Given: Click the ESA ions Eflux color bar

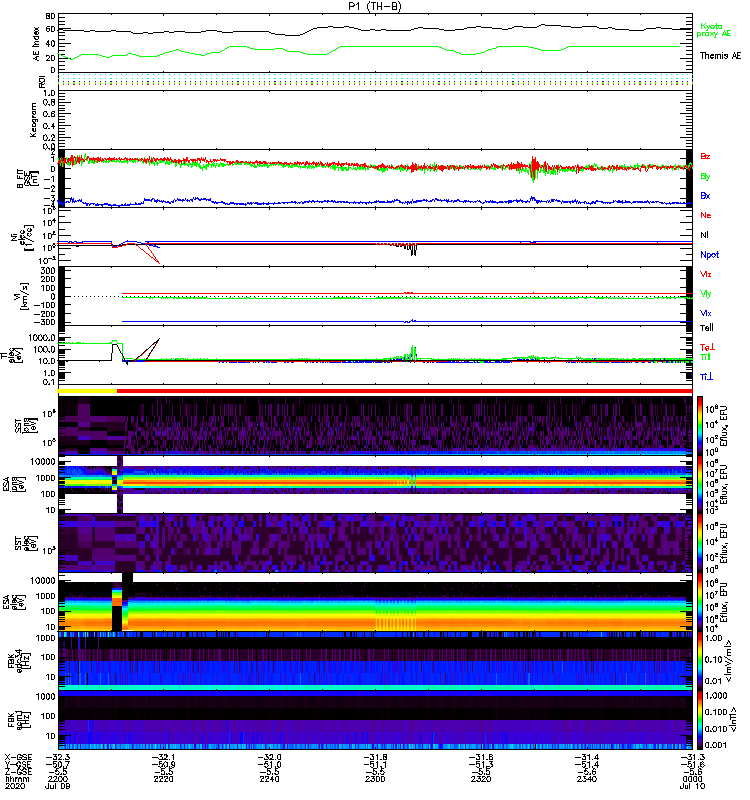Looking at the screenshot, I should (x=700, y=485).
